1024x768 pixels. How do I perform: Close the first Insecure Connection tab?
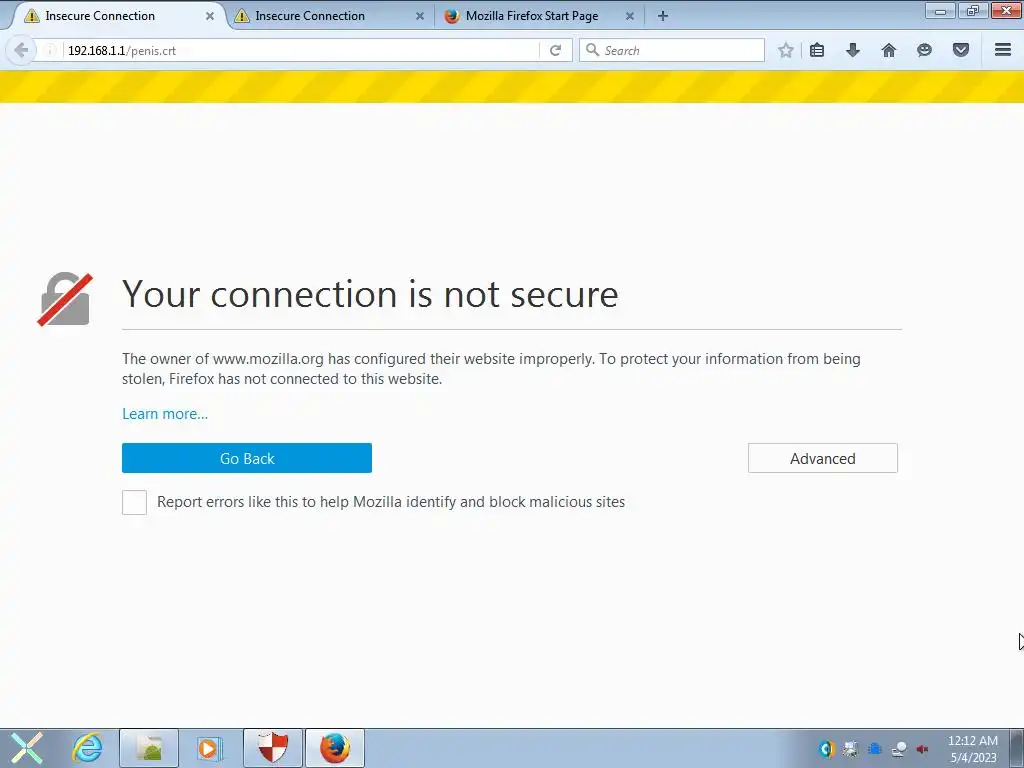[x=210, y=16]
